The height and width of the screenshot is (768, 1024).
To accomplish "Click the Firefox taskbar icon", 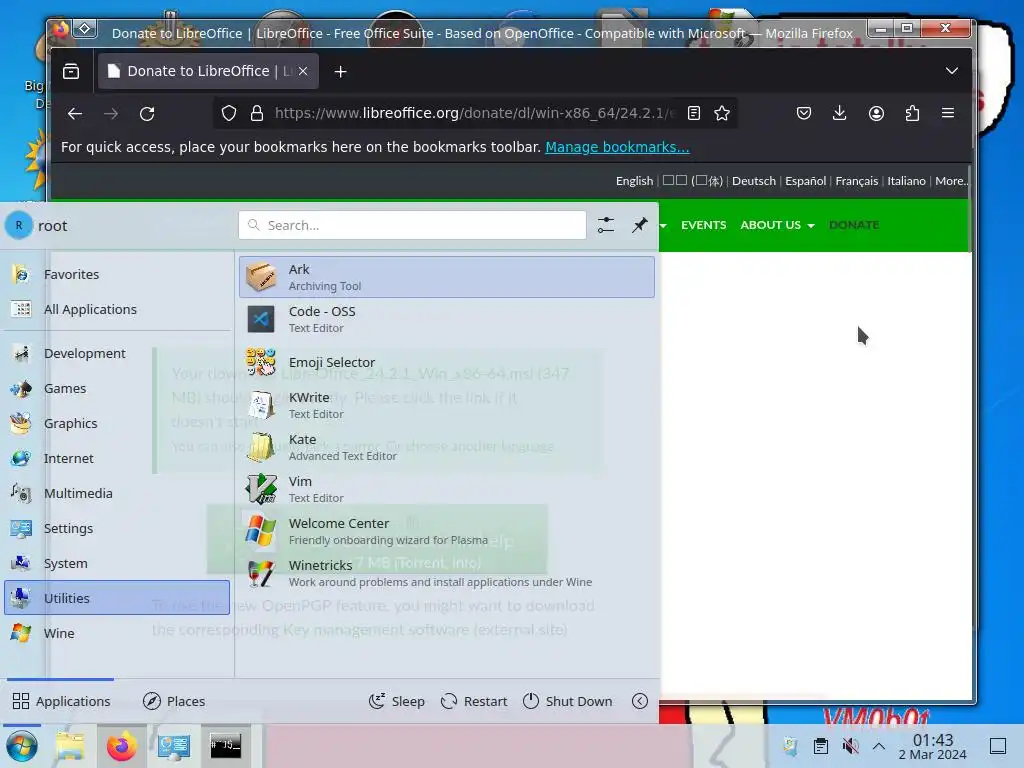I will pyautogui.click(x=121, y=746).
